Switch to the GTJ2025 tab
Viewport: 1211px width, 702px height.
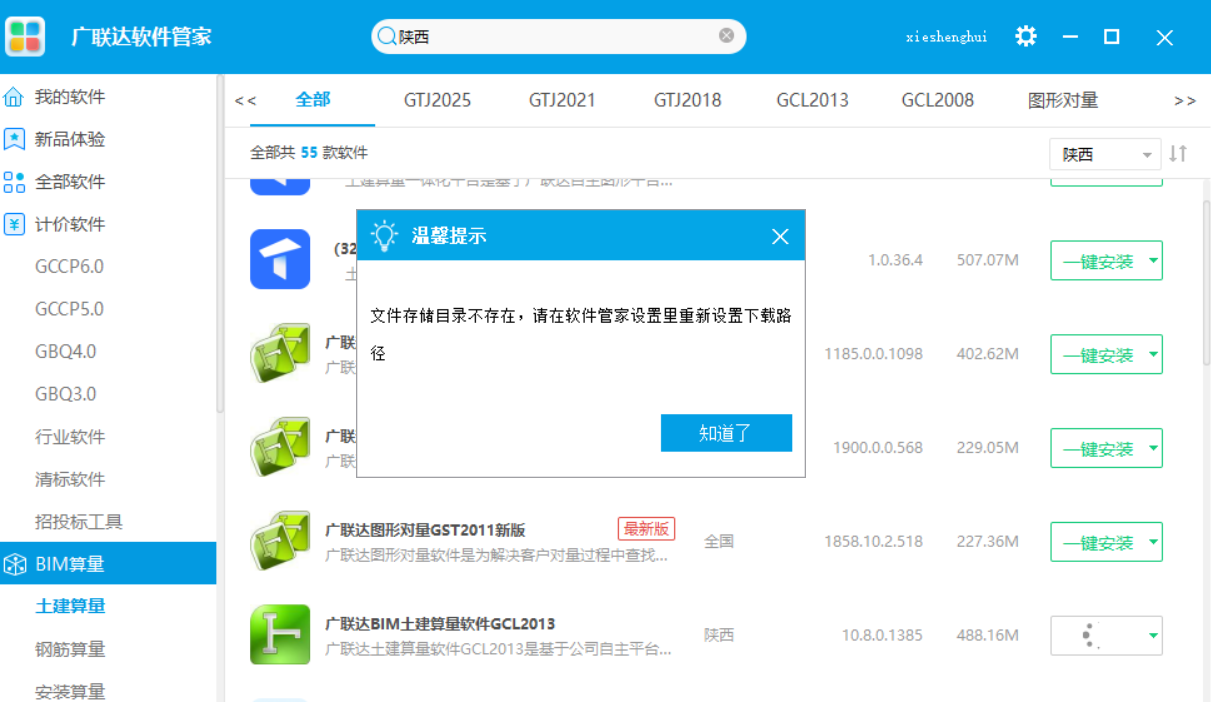(438, 100)
